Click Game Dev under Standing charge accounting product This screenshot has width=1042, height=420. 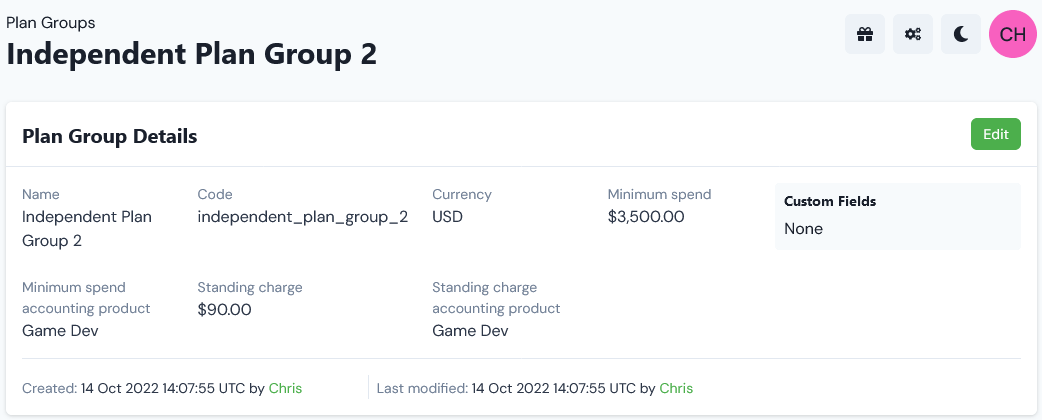pos(470,330)
